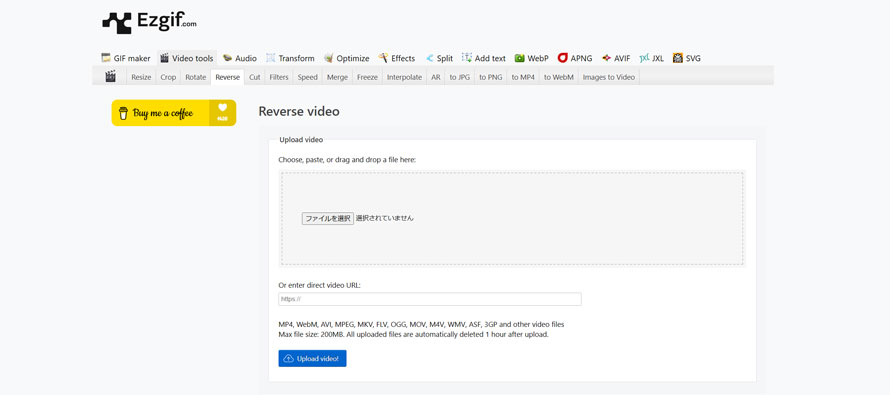Click the heart icon on coffee banner
This screenshot has width=890, height=395.
click(222, 107)
